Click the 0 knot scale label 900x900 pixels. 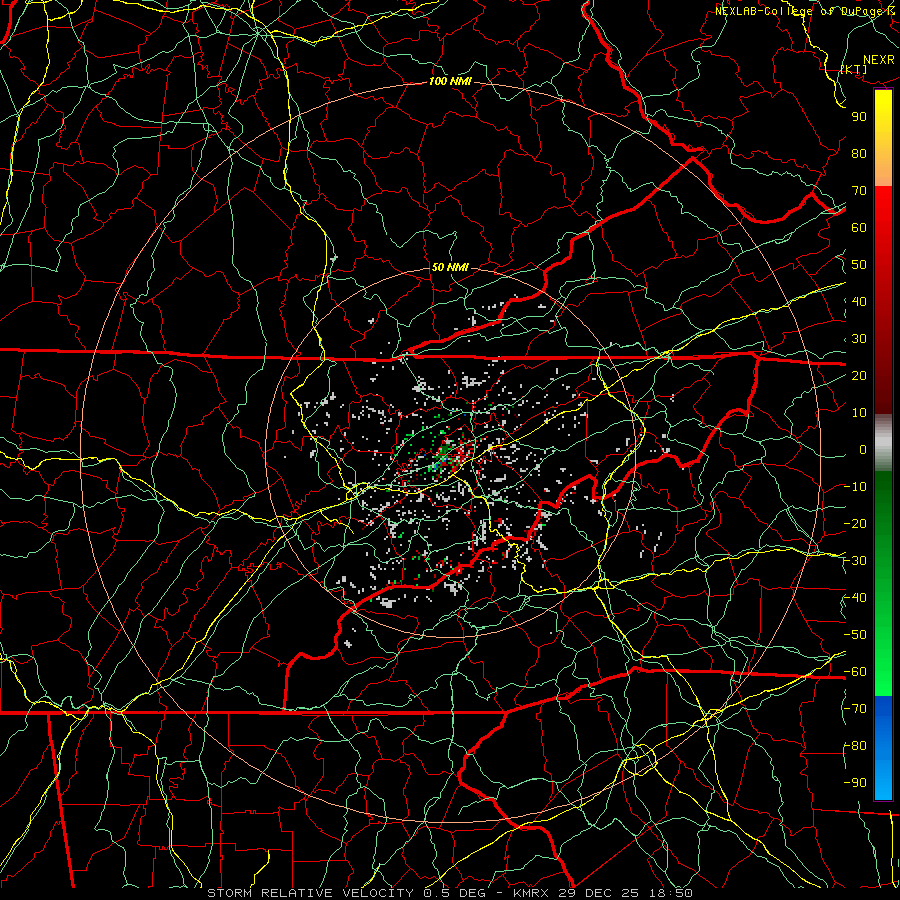tap(863, 450)
